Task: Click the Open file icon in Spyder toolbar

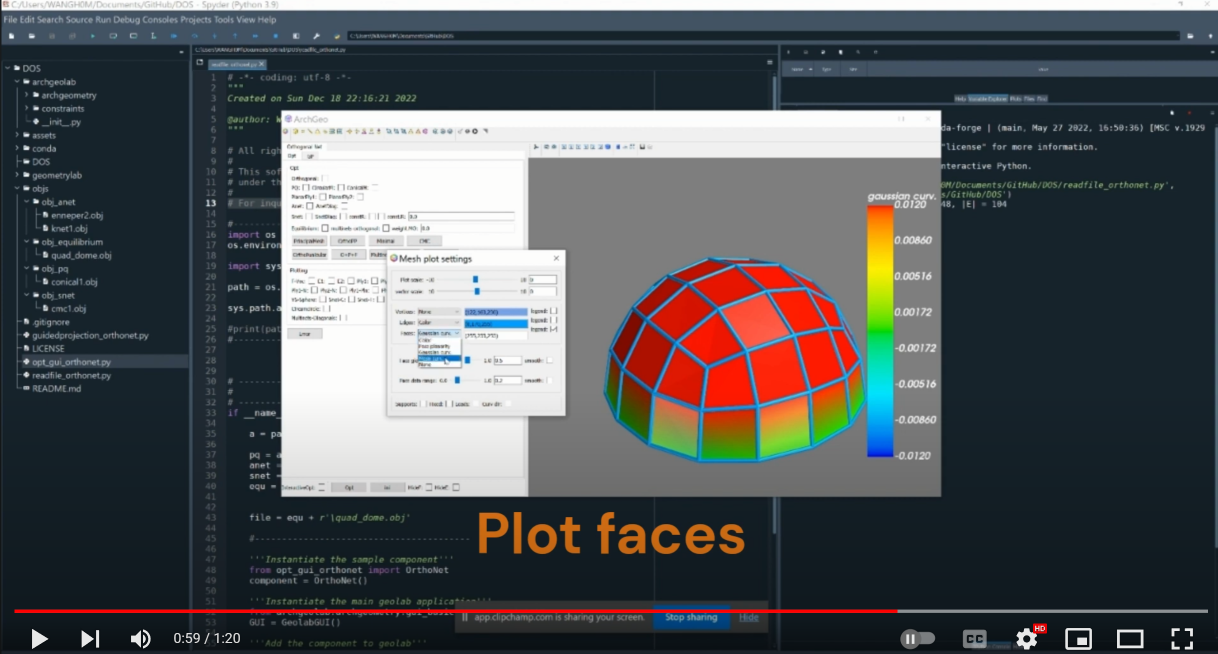Action: point(32,35)
